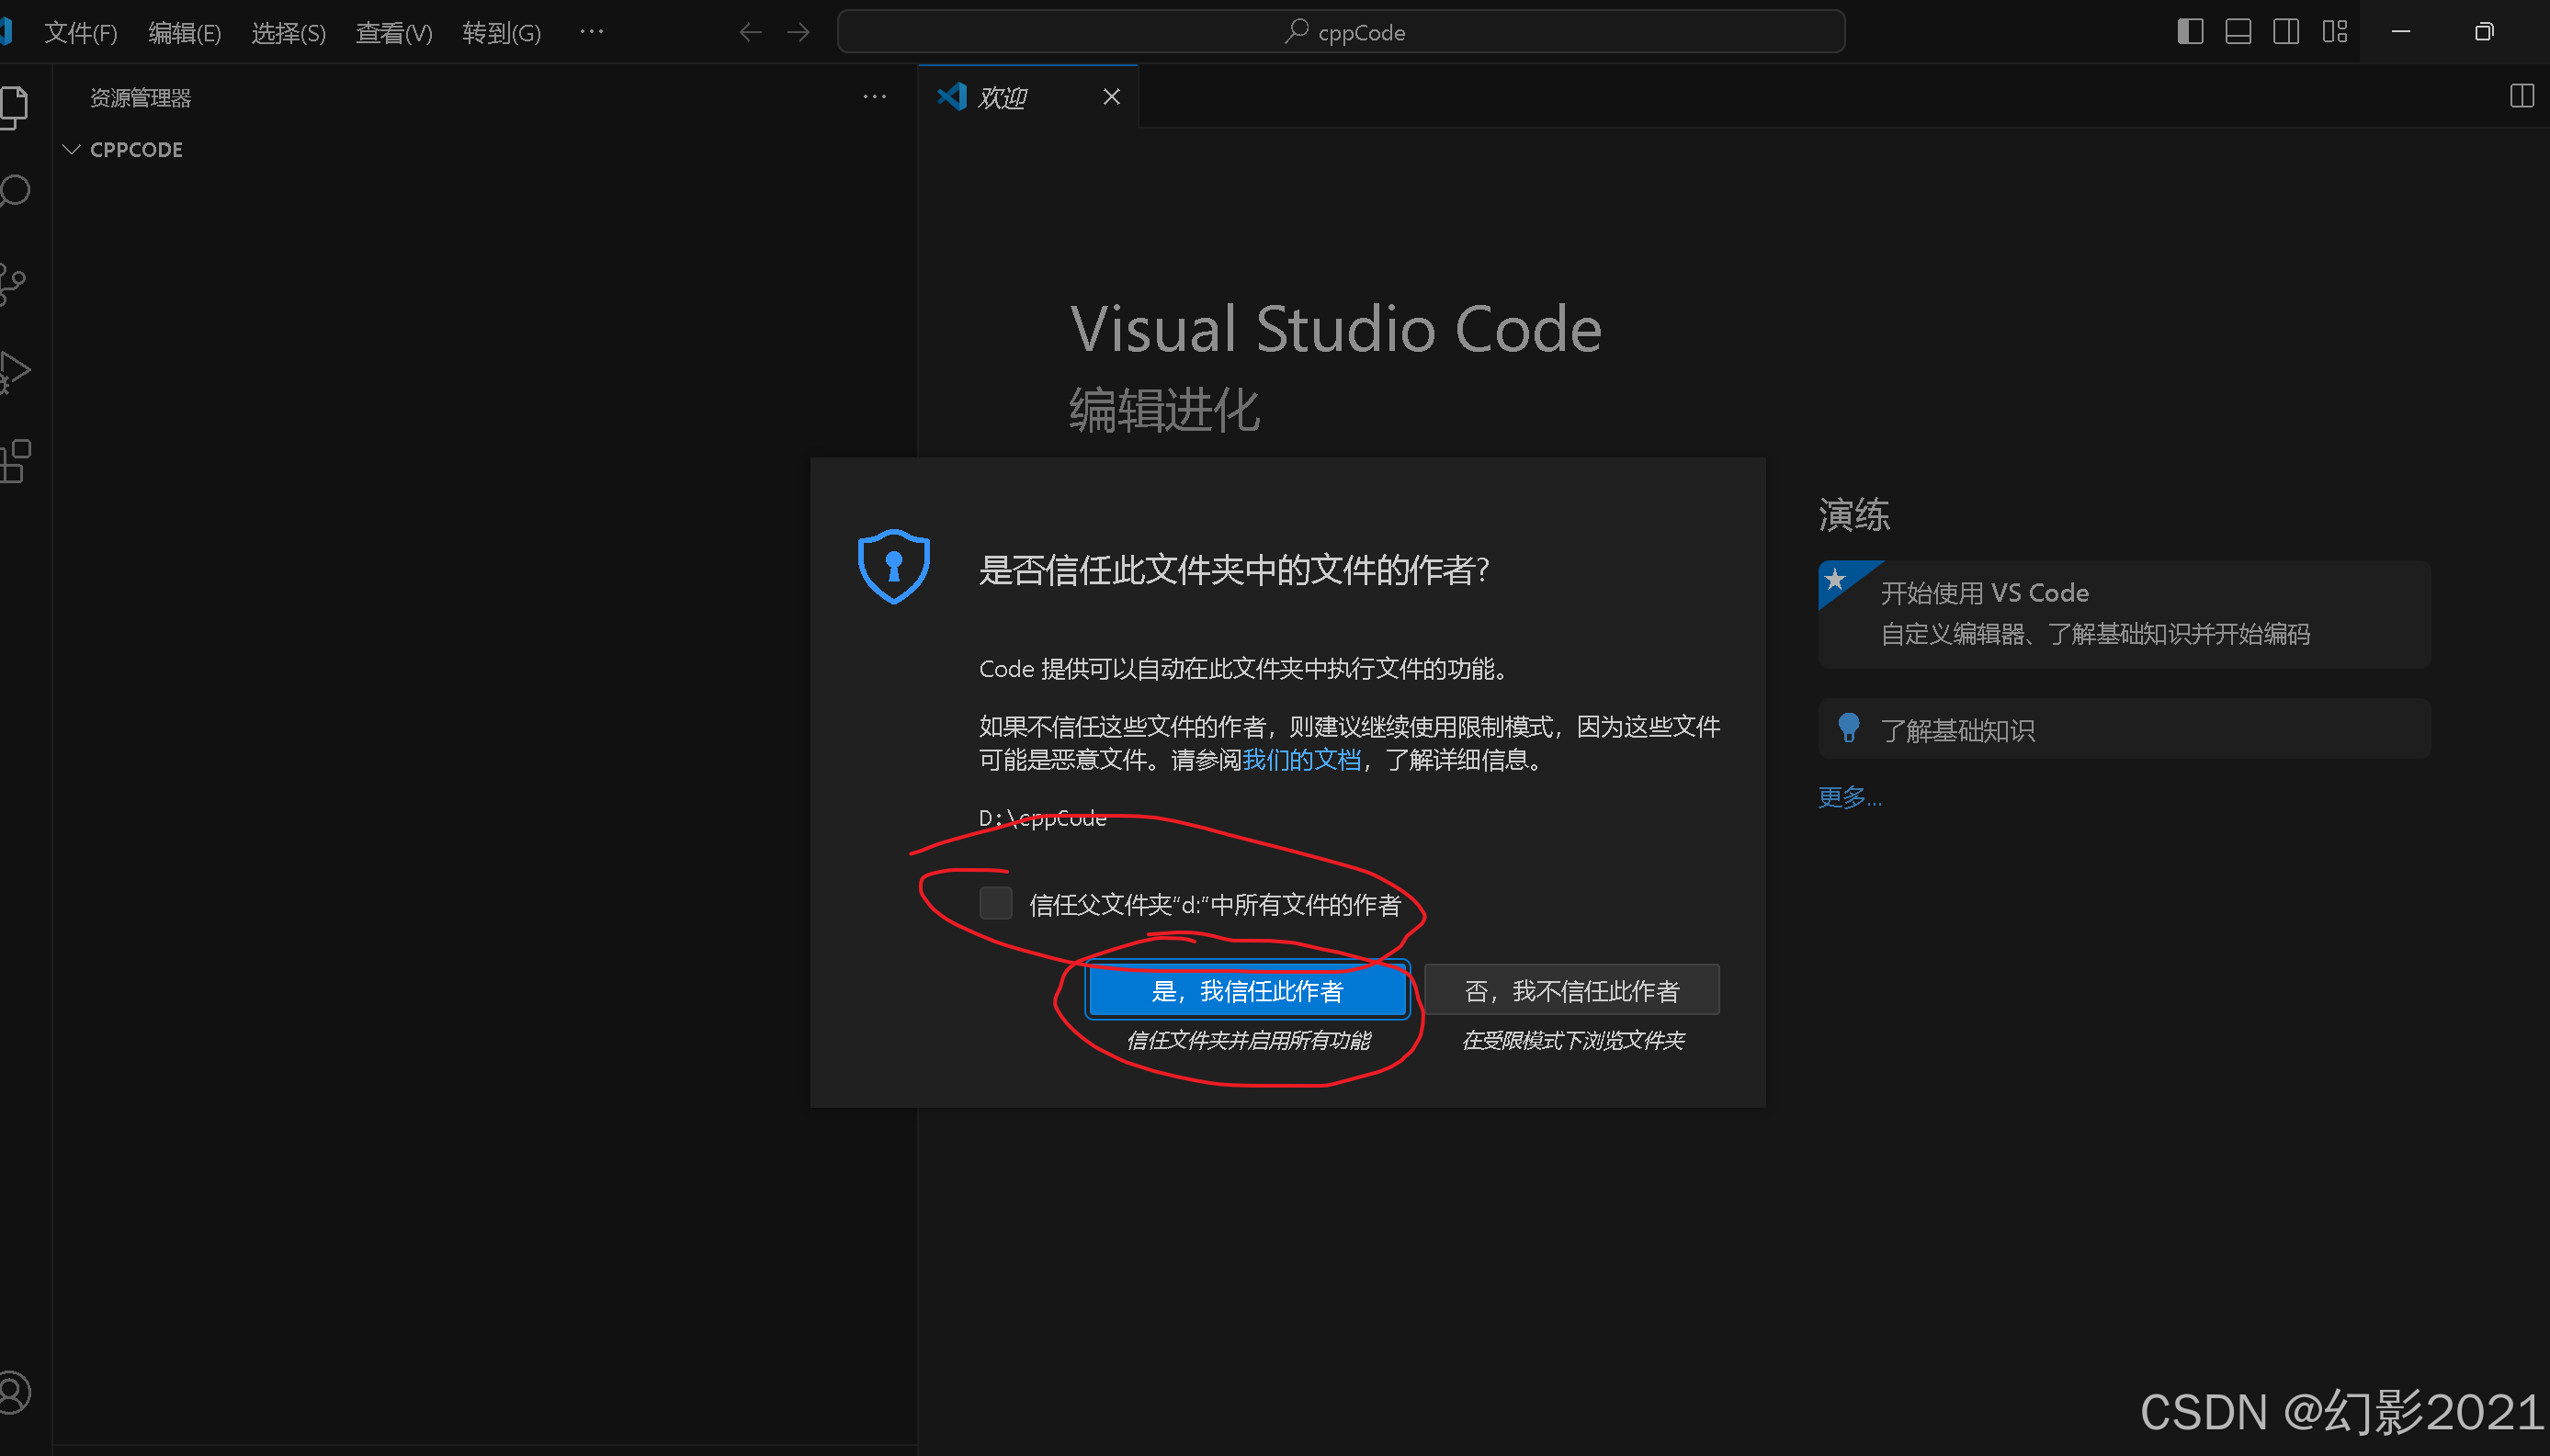The height and width of the screenshot is (1456, 2550).
Task: Open the Source Control view
Action: [x=12, y=284]
